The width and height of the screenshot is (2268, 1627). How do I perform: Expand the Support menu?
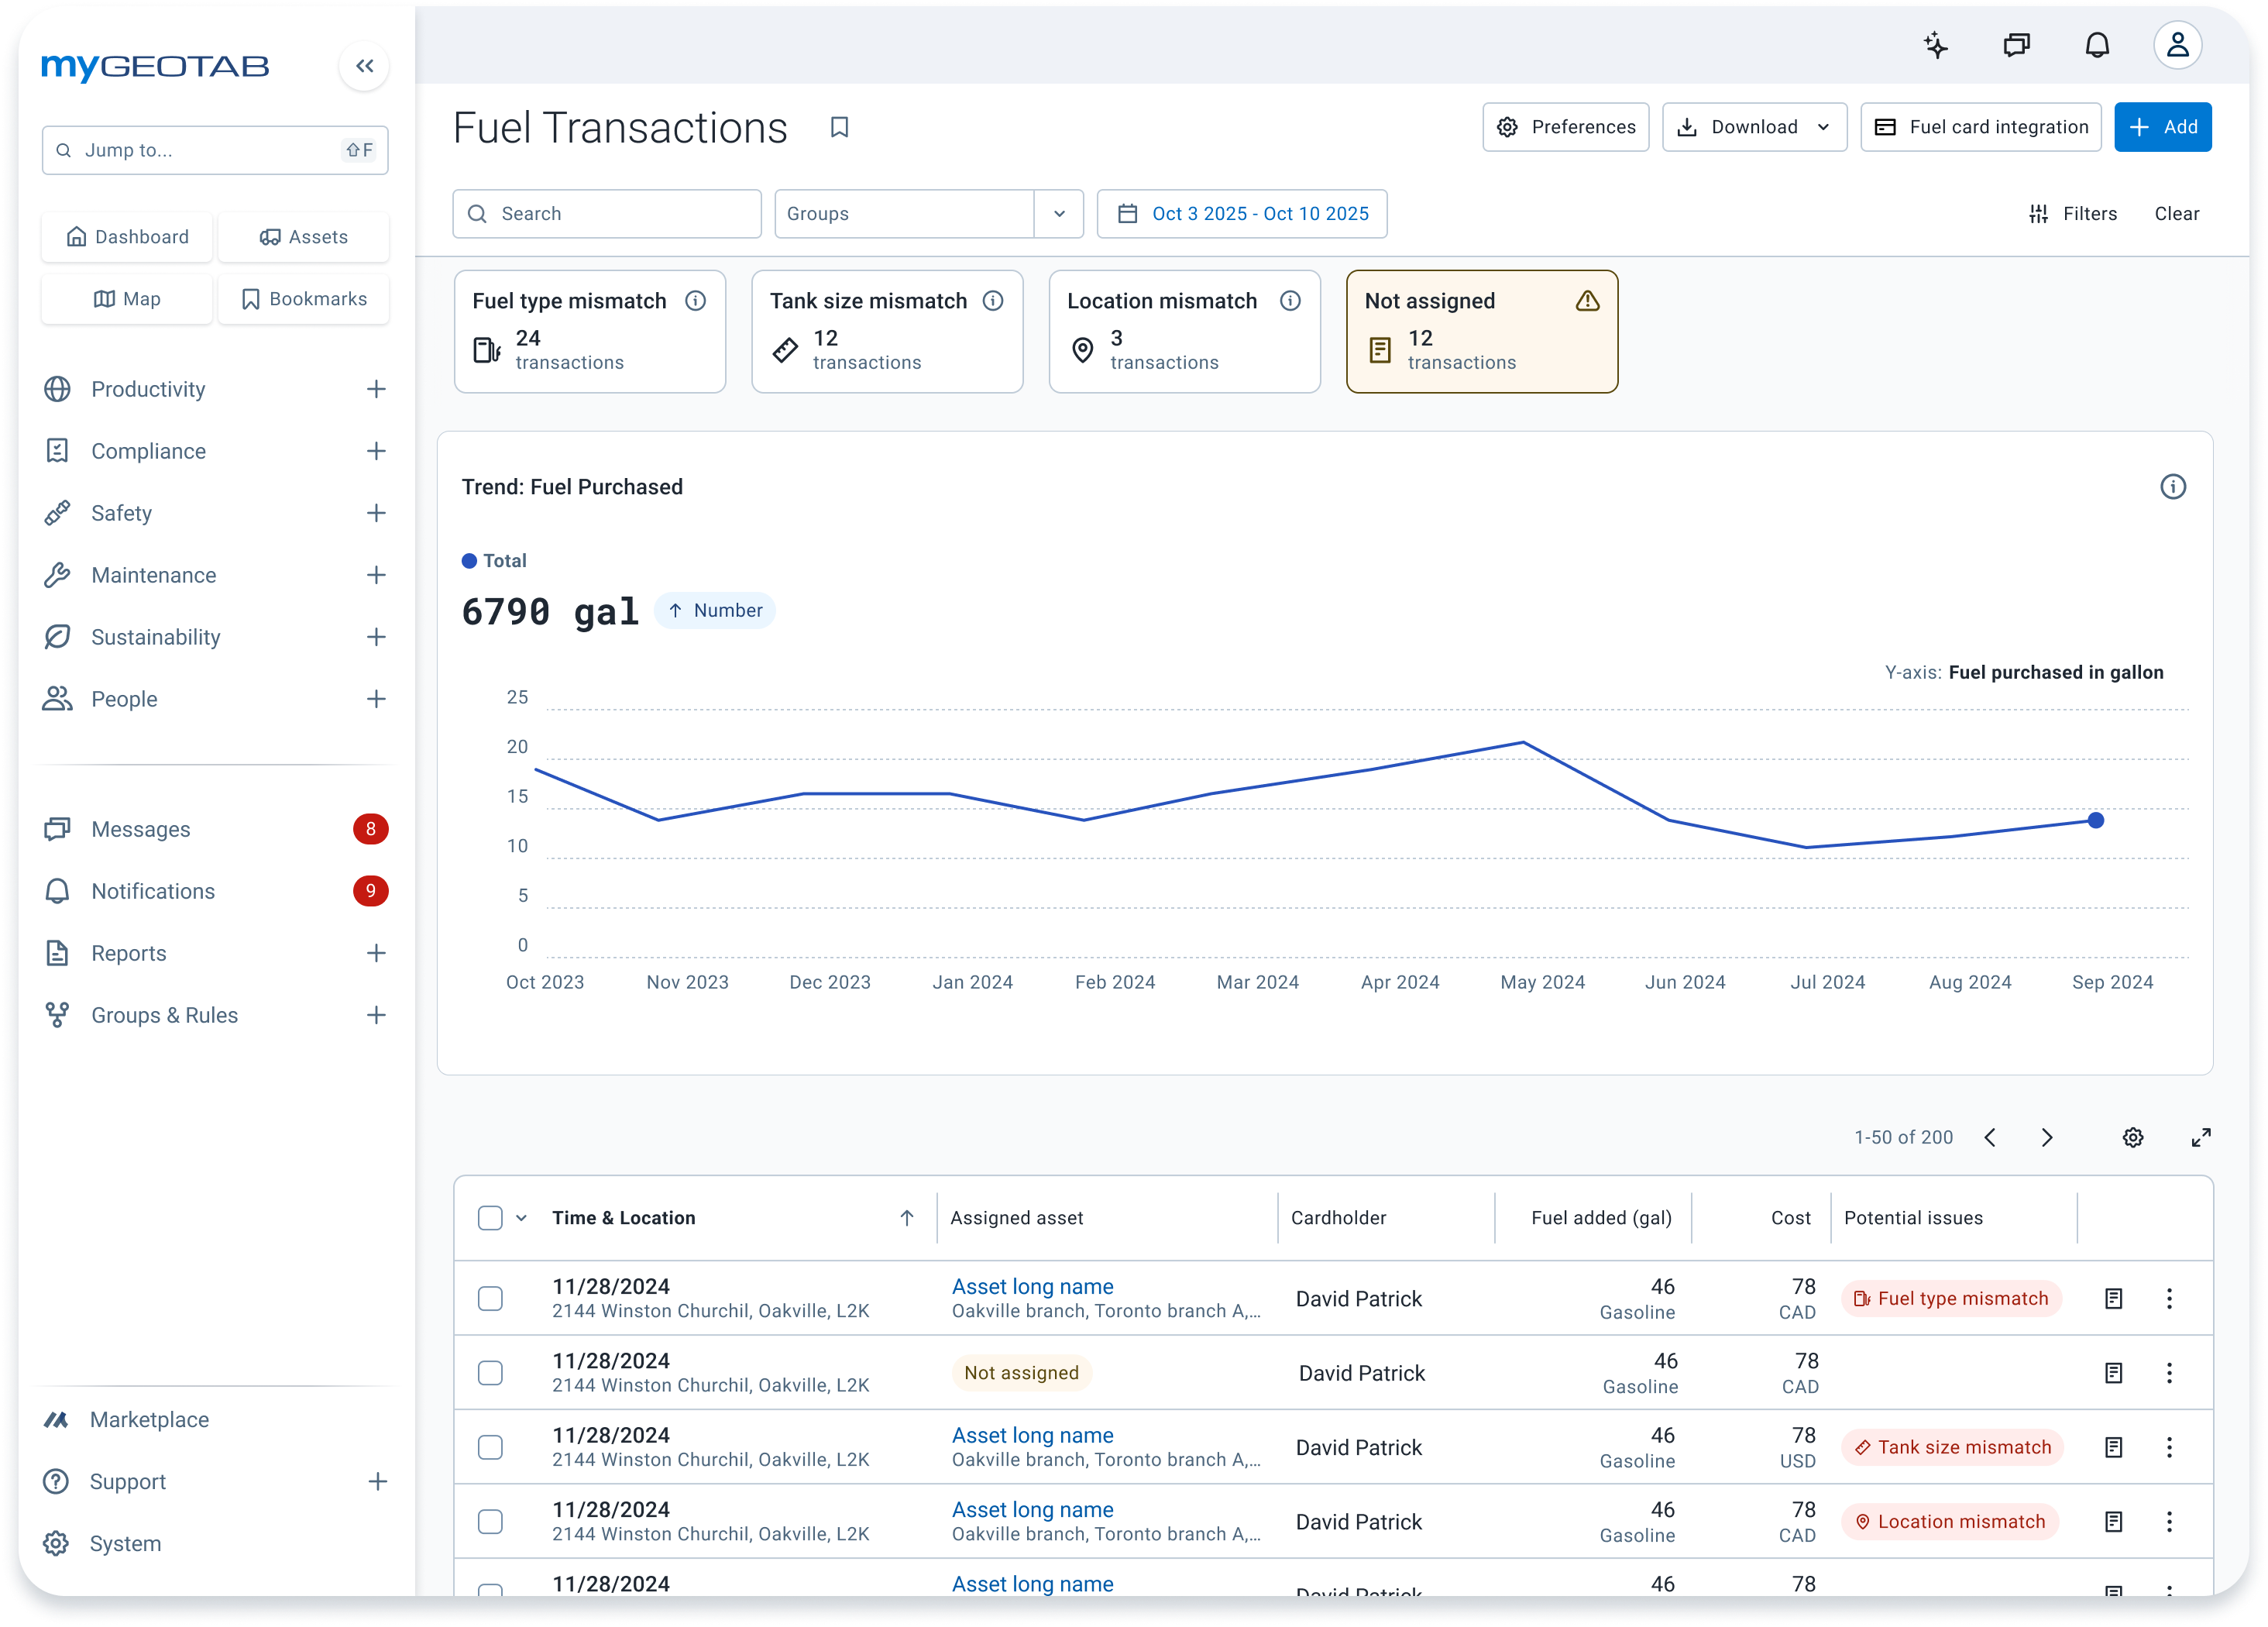pyautogui.click(x=377, y=1482)
